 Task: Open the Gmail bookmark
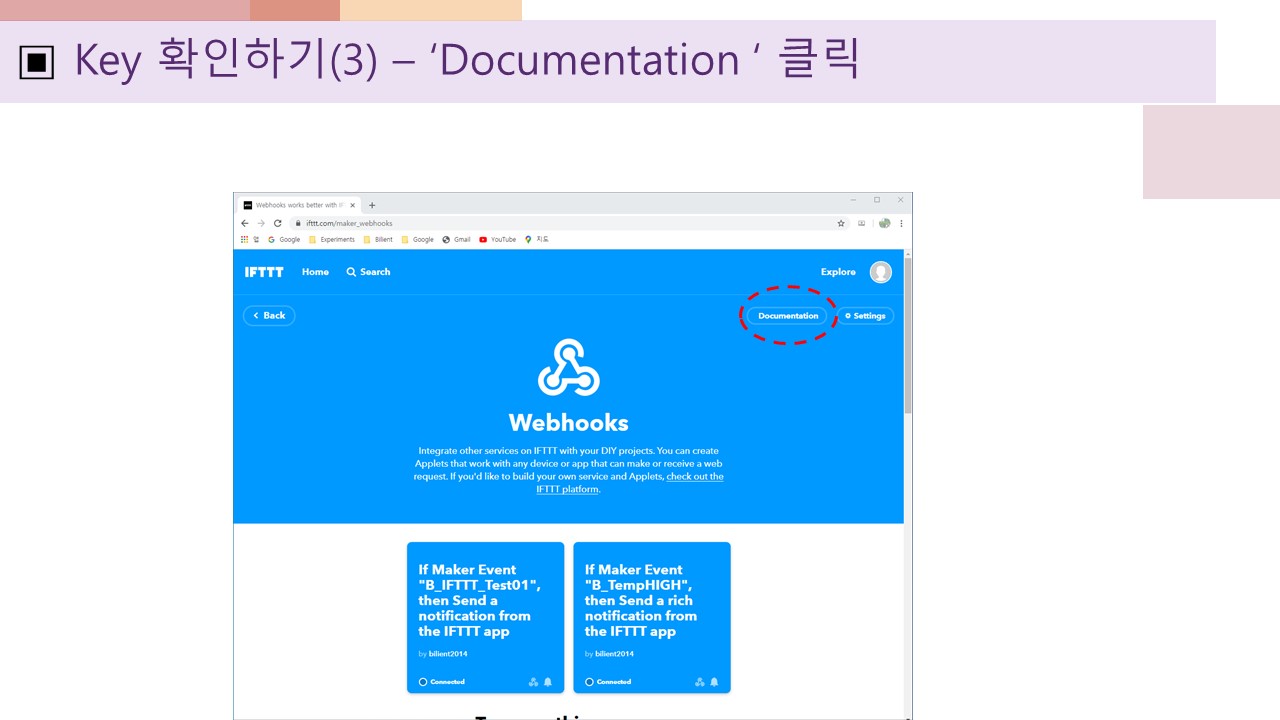tap(457, 240)
